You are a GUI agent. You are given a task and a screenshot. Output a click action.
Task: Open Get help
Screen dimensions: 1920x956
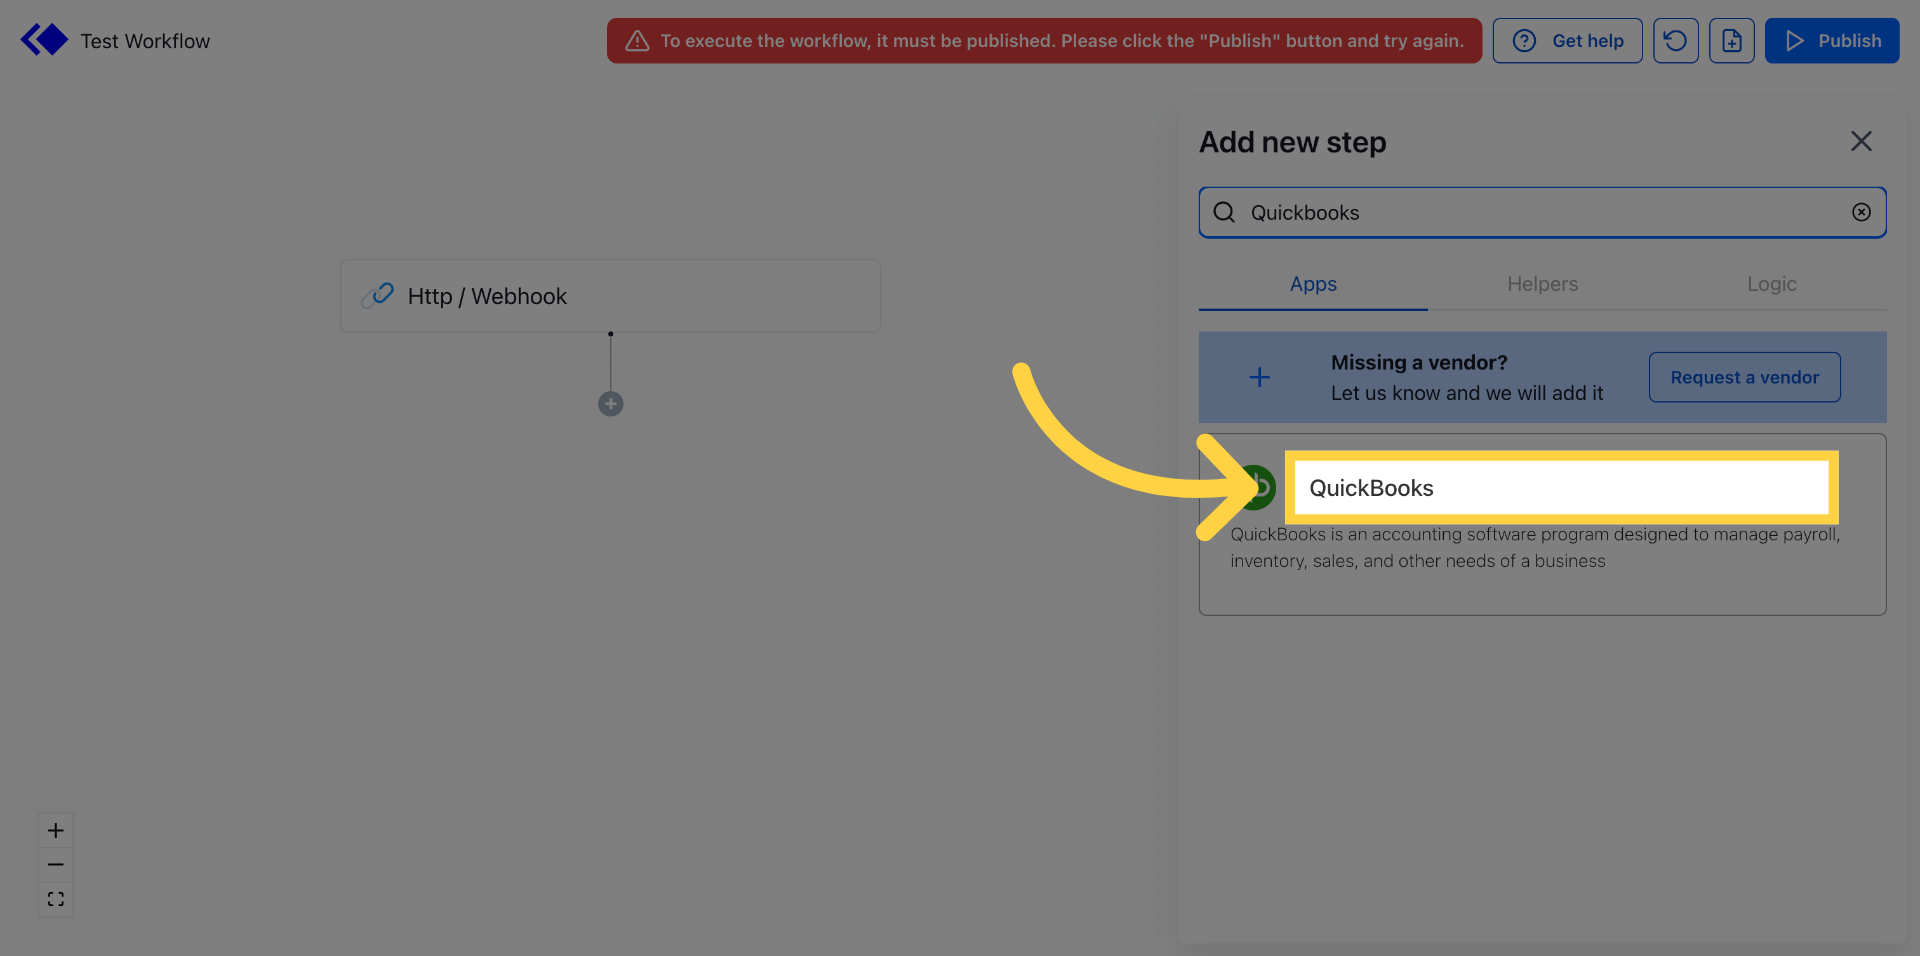pyautogui.click(x=1567, y=40)
